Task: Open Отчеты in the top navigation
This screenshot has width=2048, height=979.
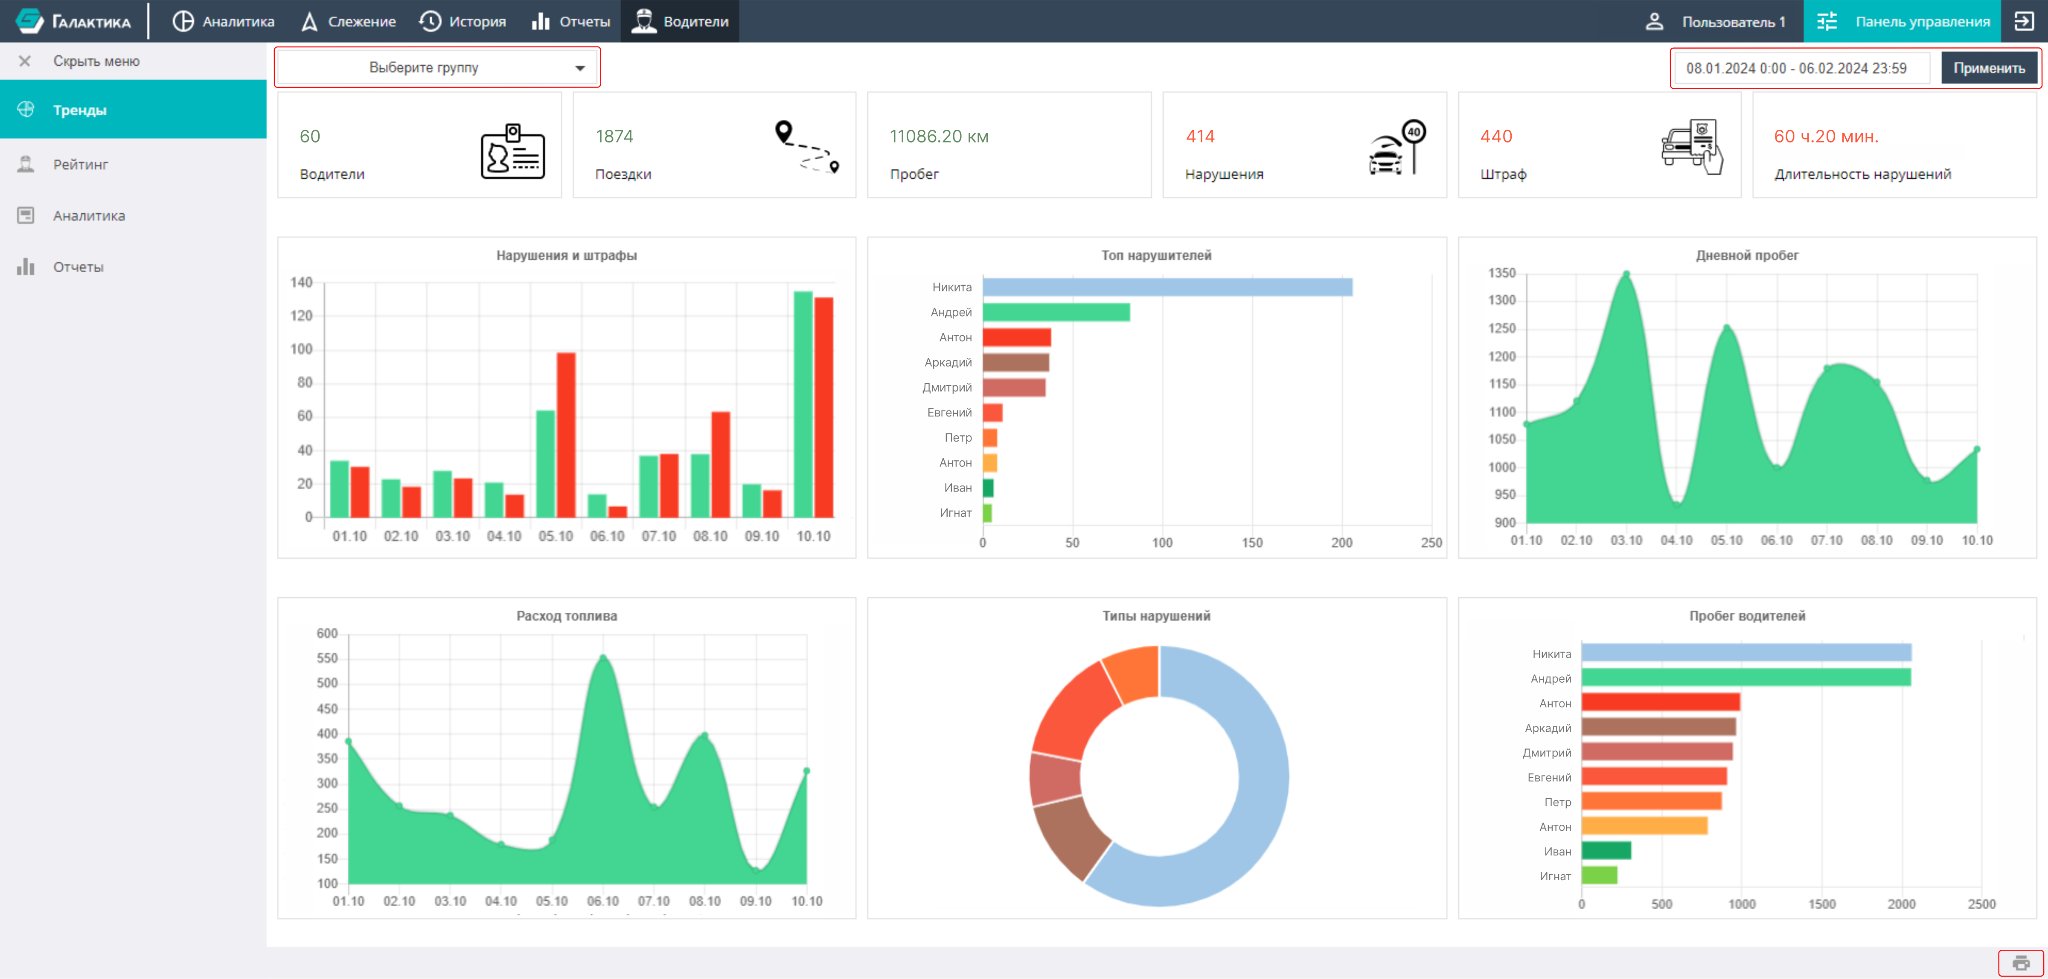Action: point(571,21)
